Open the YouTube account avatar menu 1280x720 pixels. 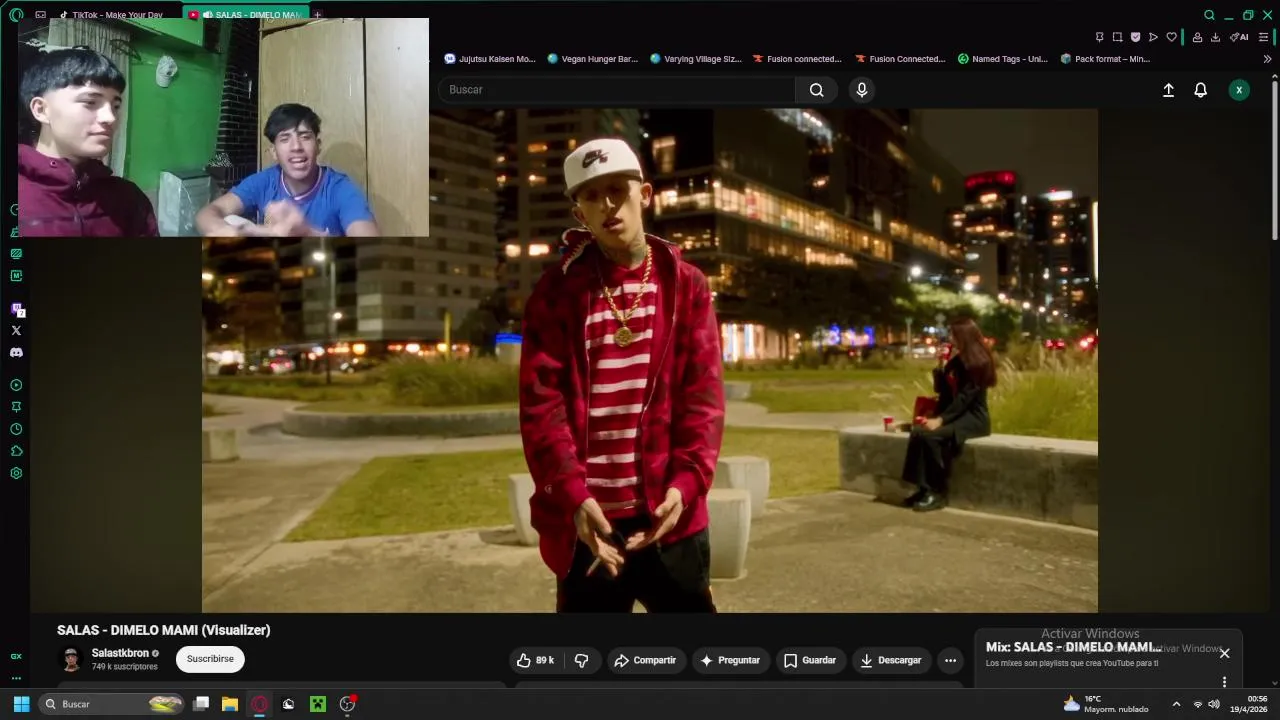[x=1239, y=90]
